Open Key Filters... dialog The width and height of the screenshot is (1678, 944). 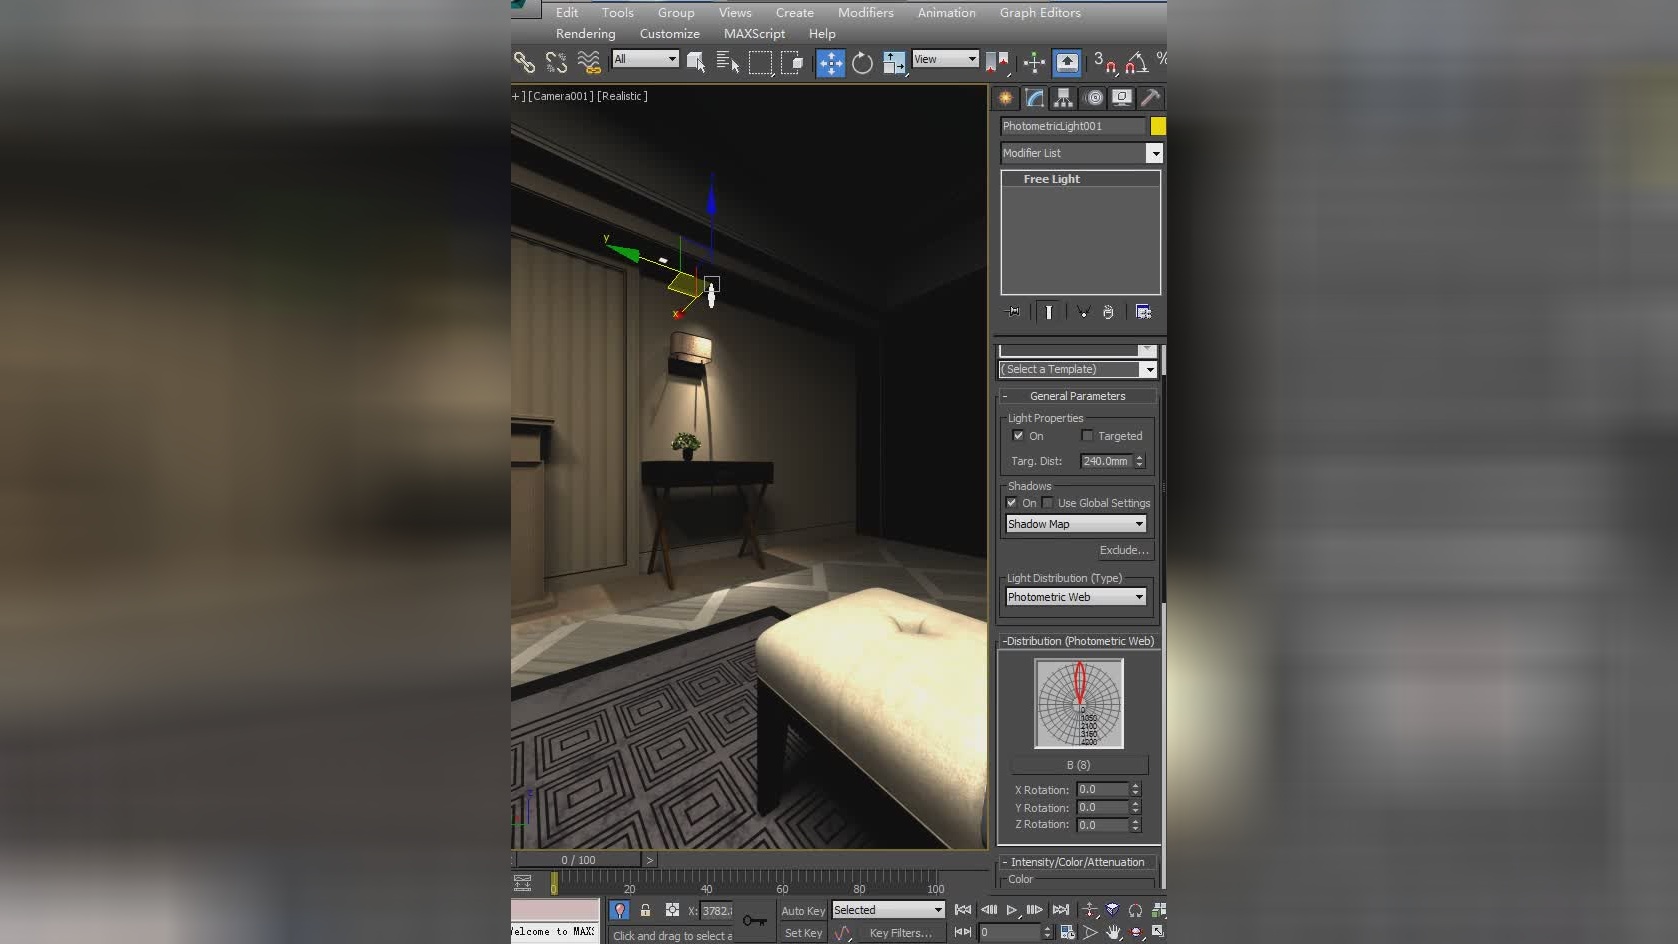pyautogui.click(x=901, y=933)
